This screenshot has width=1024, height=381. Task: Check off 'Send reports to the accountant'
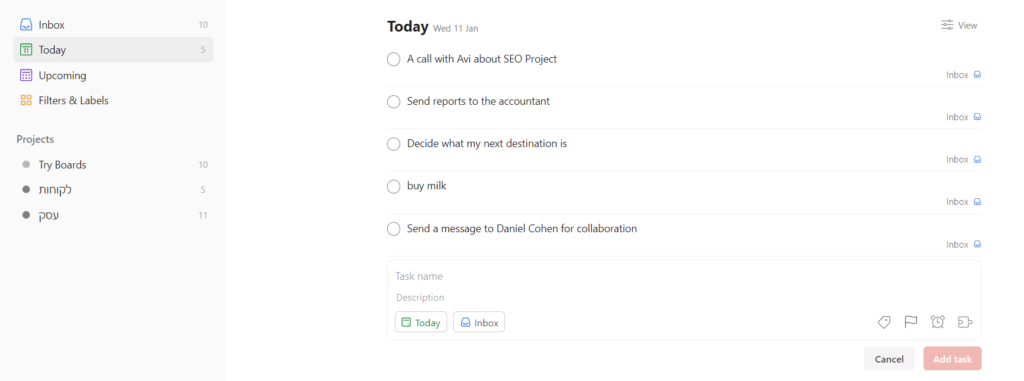point(393,102)
